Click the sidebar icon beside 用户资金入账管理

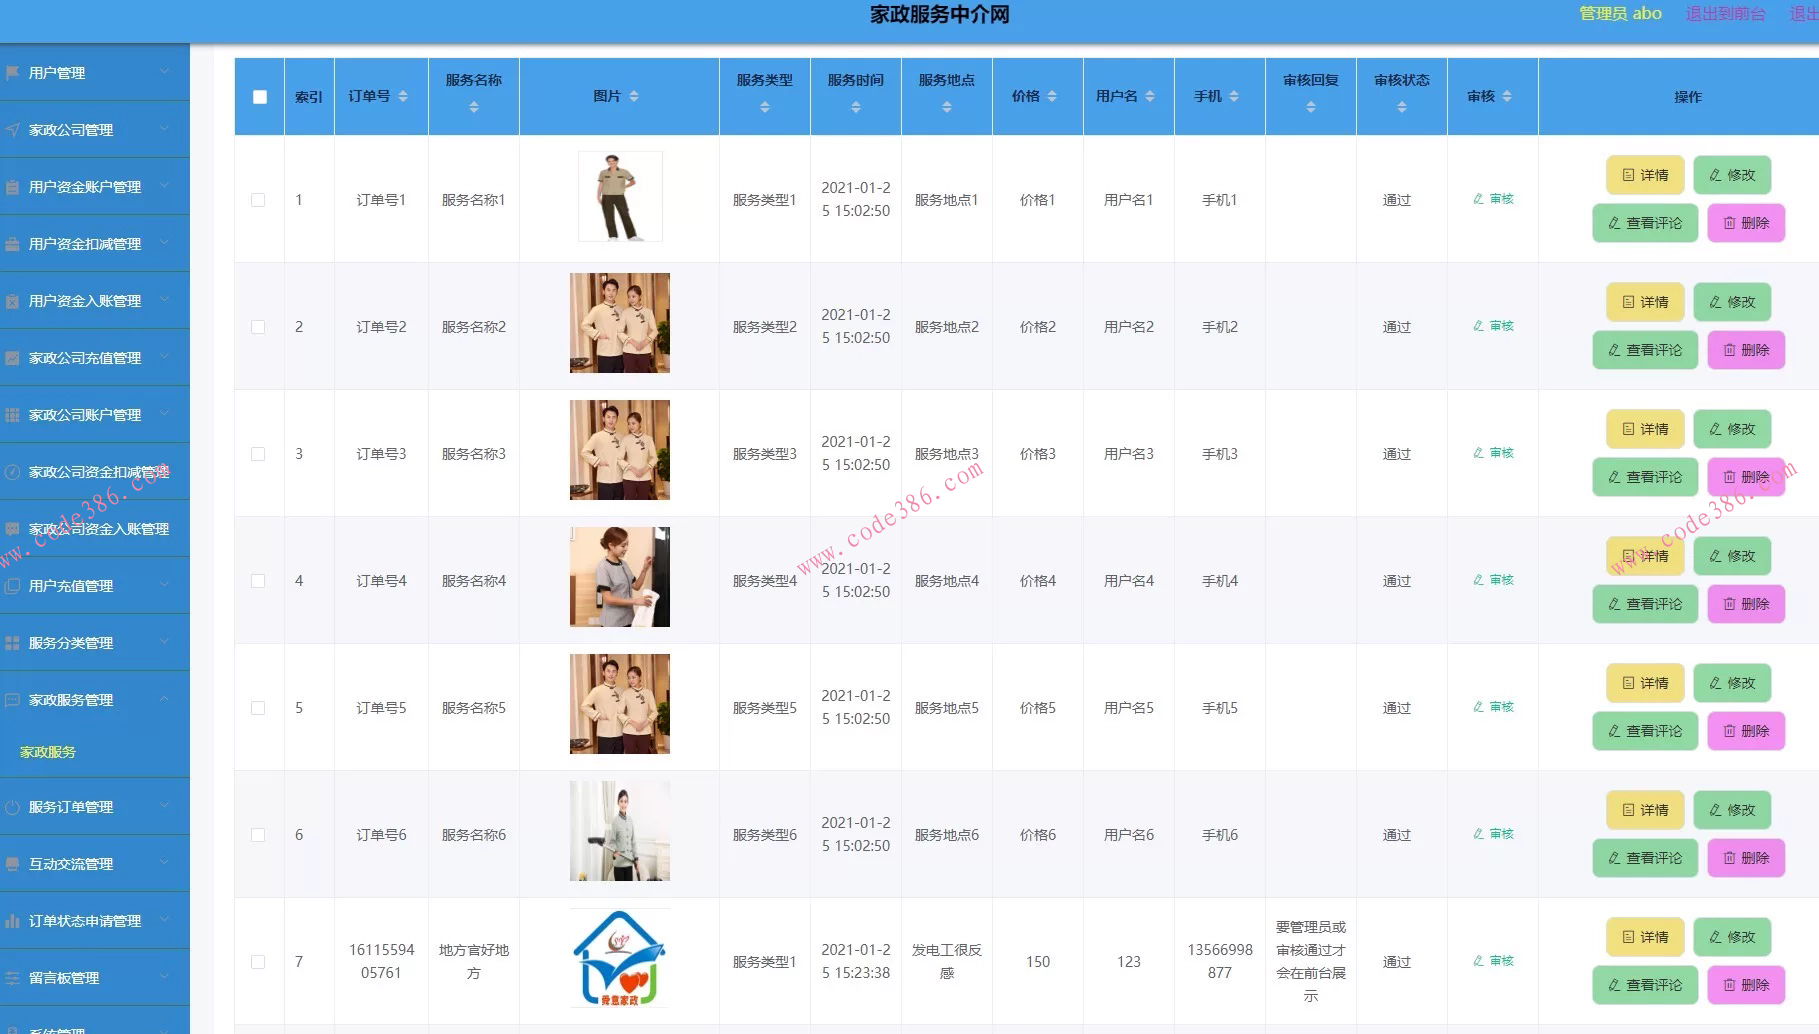pyautogui.click(x=12, y=301)
